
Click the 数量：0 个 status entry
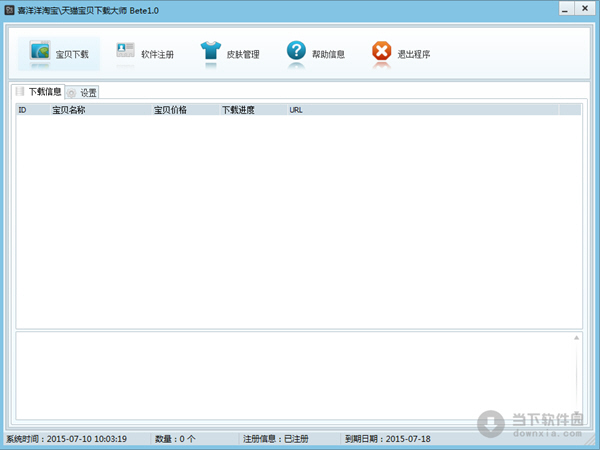click(x=175, y=439)
